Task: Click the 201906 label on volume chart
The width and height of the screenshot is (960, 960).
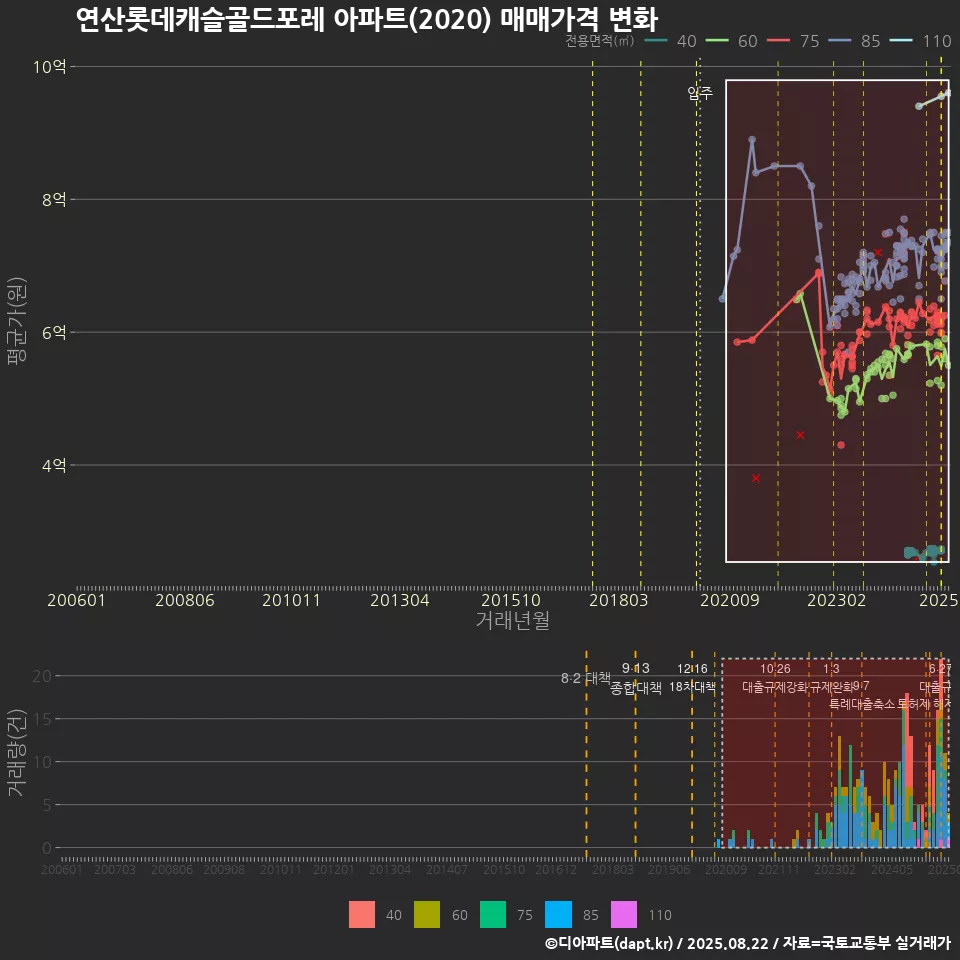Action: pos(669,869)
